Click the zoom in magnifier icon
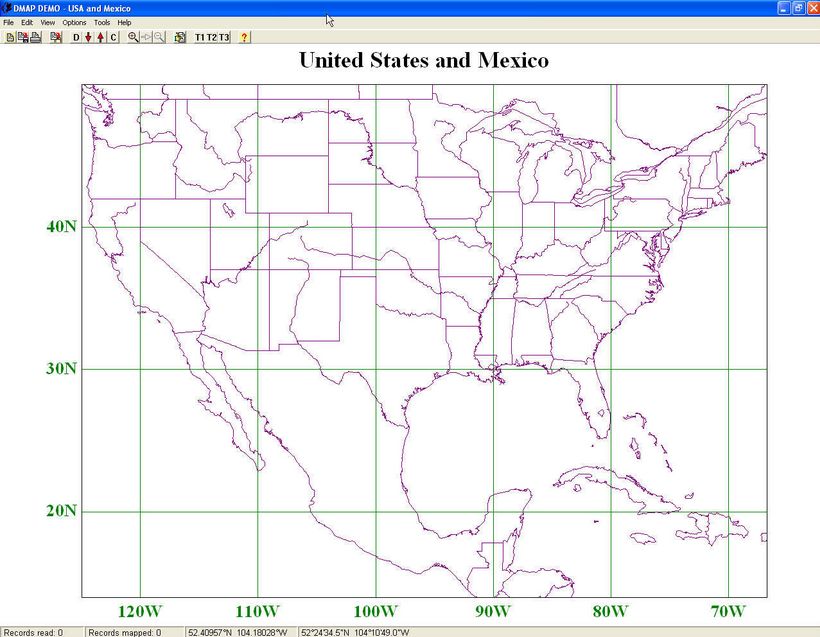This screenshot has width=820, height=637. click(133, 37)
